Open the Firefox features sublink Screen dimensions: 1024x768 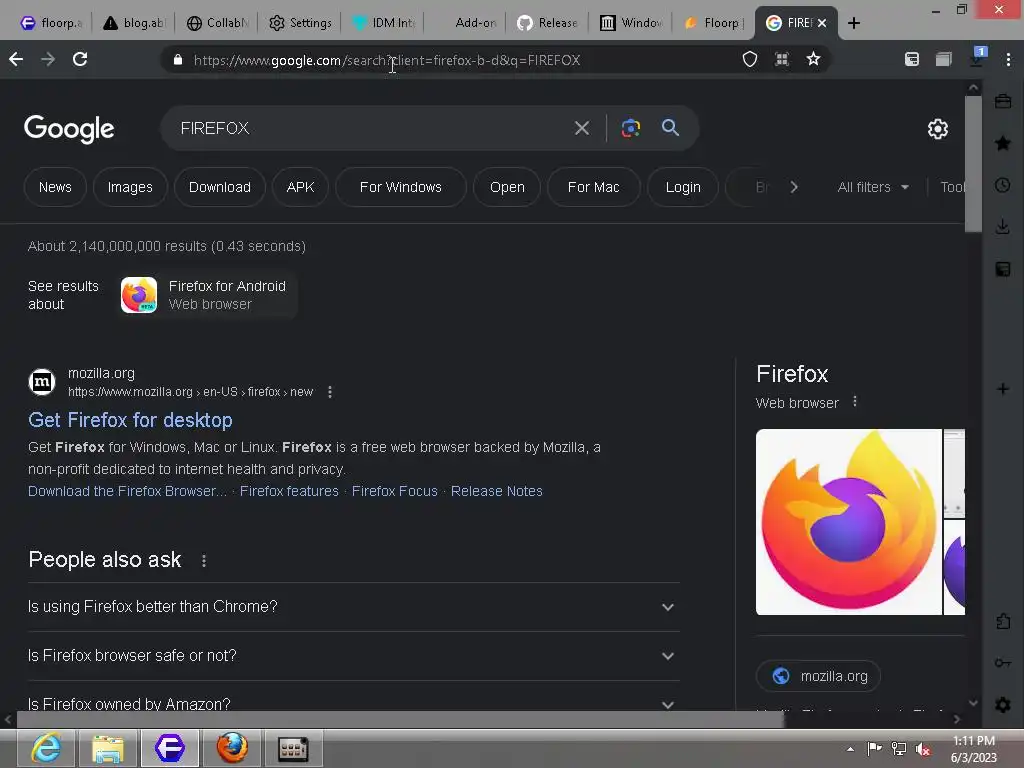[289, 491]
